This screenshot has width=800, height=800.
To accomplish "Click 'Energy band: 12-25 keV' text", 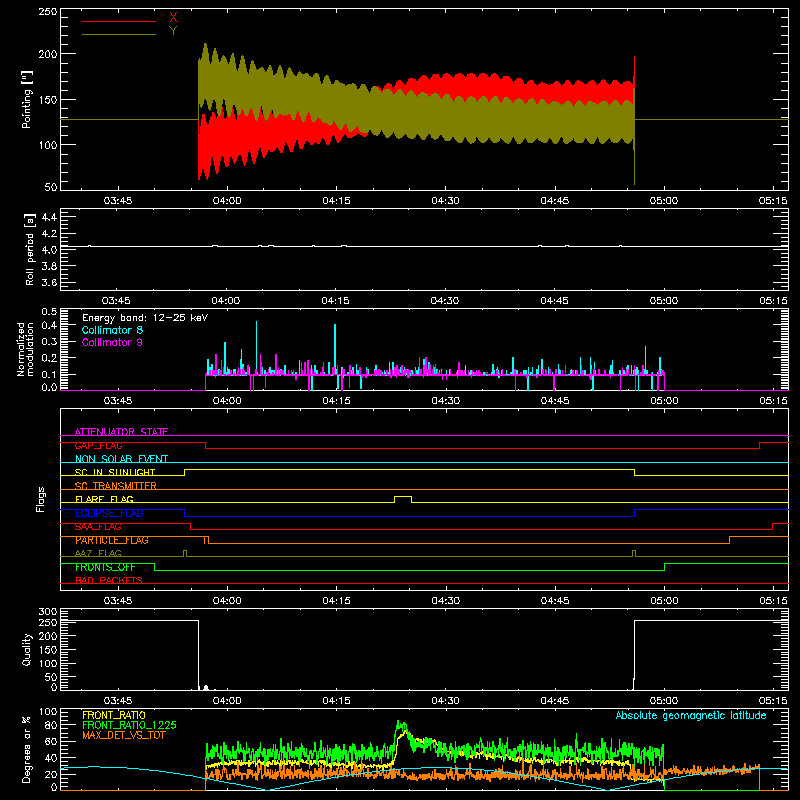I will [145, 318].
